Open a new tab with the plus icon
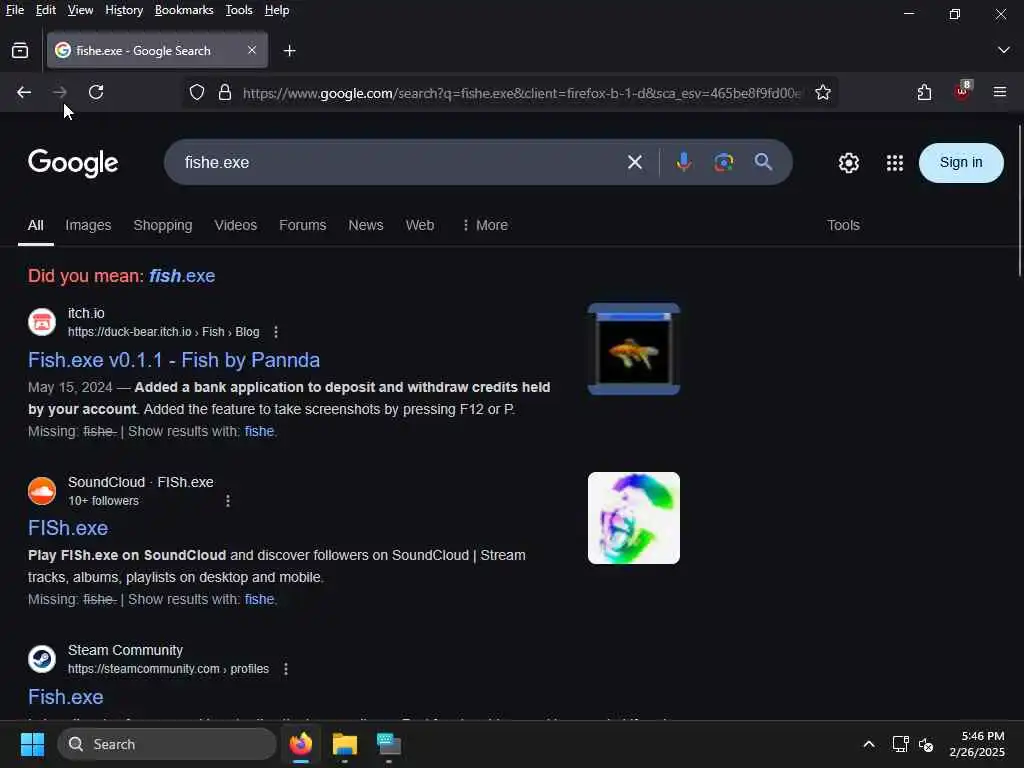Viewport: 1024px width, 768px height. tap(289, 50)
